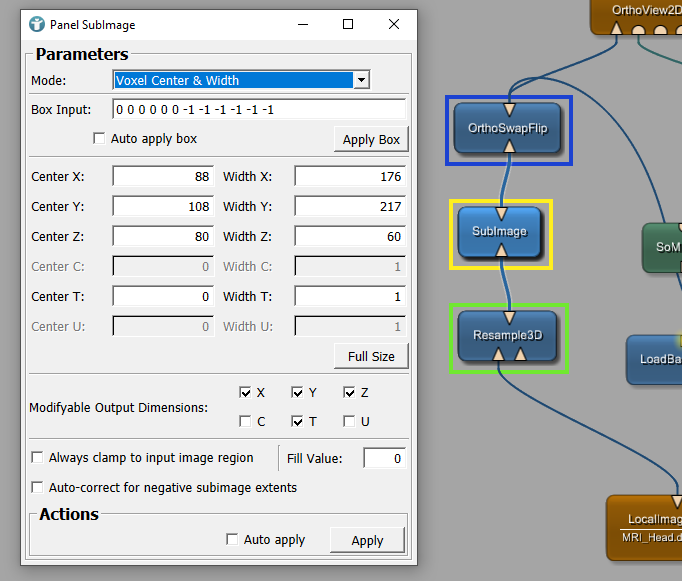Open the Mode dropdown list
Image resolution: width=682 pixels, height=581 pixels.
tap(362, 80)
